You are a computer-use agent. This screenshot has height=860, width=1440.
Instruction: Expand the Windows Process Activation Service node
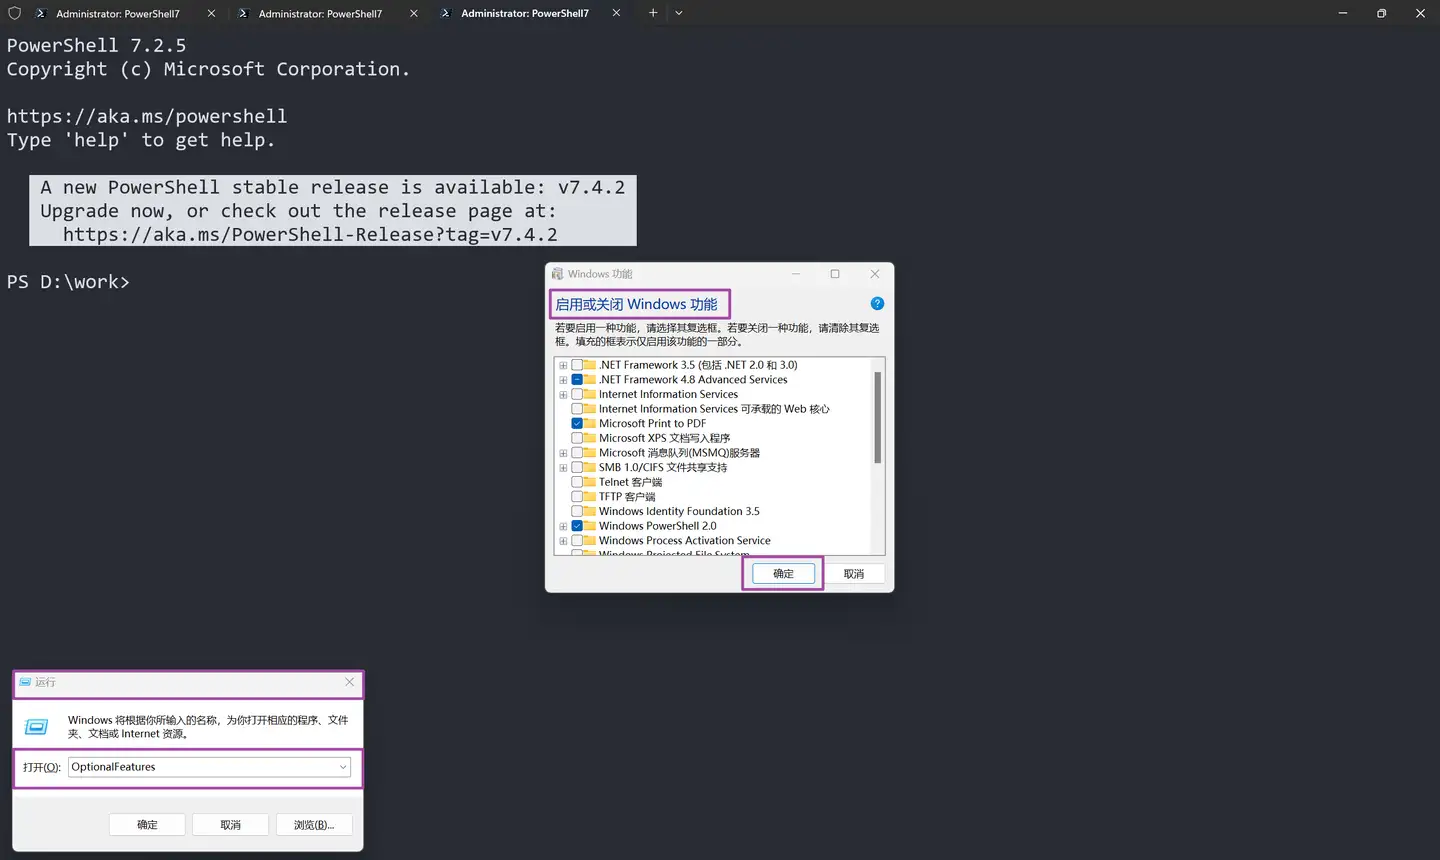click(563, 541)
